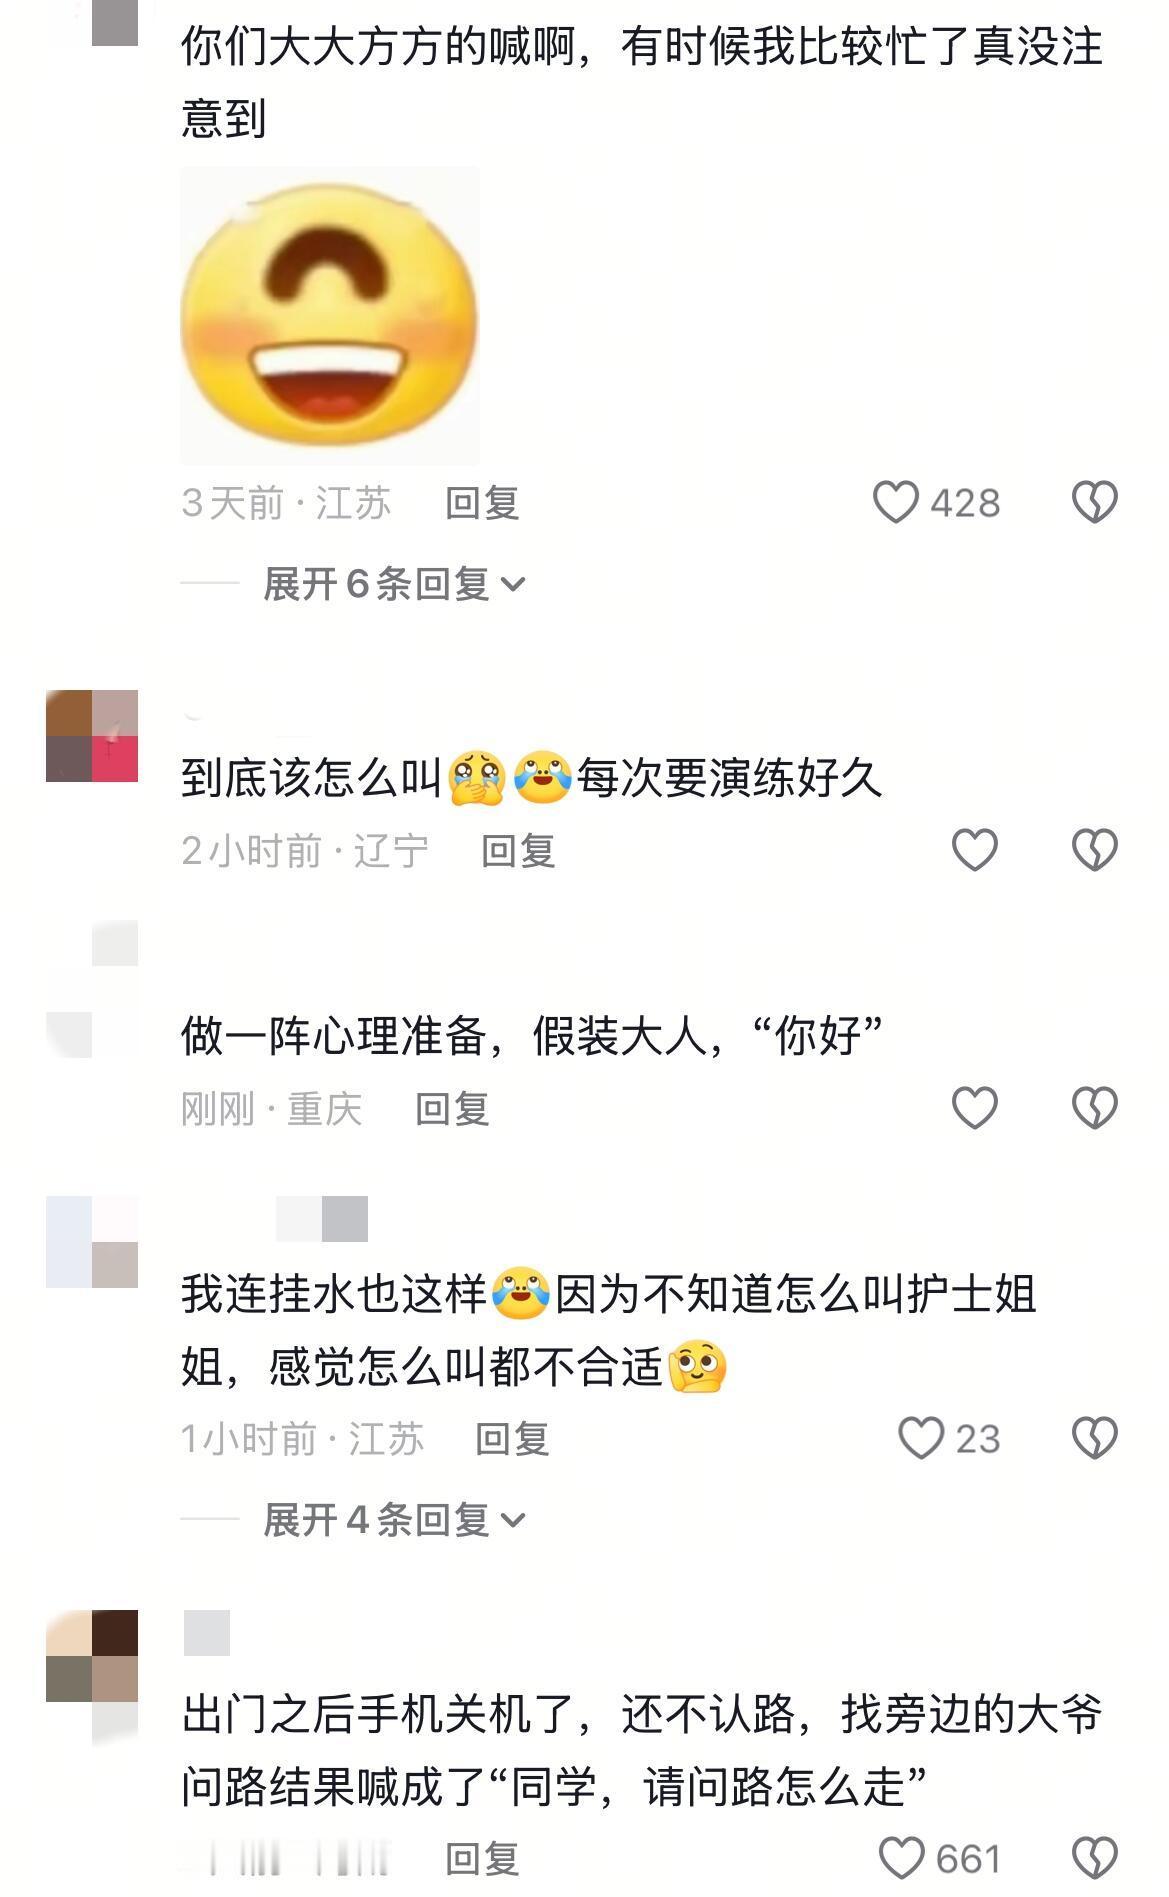Like the Liaoning comment about rehearsing

point(974,850)
